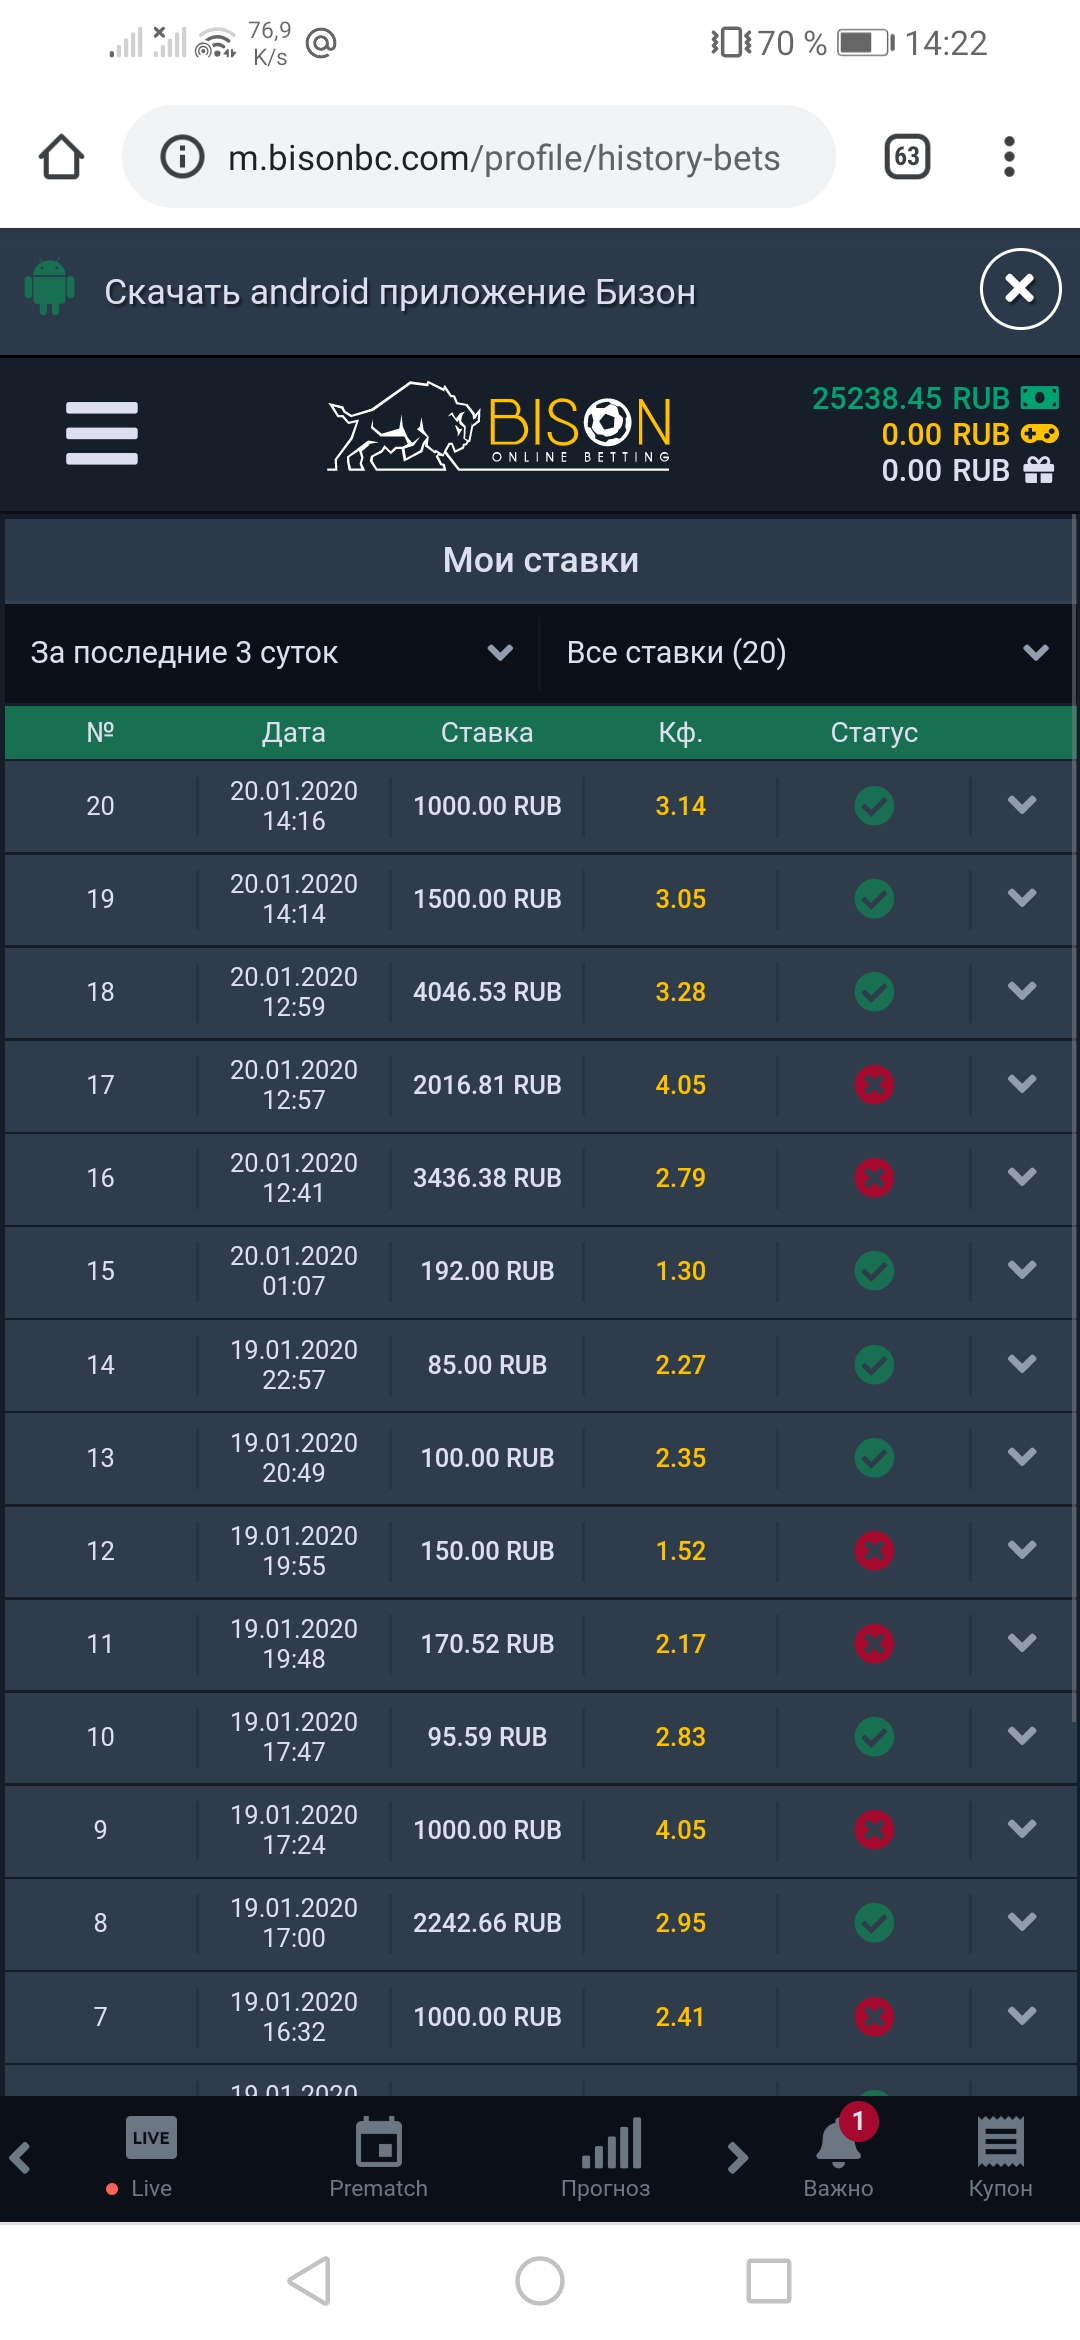Tap the 0.00 RUB game balance
Image resolution: width=1080 pixels, height=2340 pixels.
(x=969, y=434)
